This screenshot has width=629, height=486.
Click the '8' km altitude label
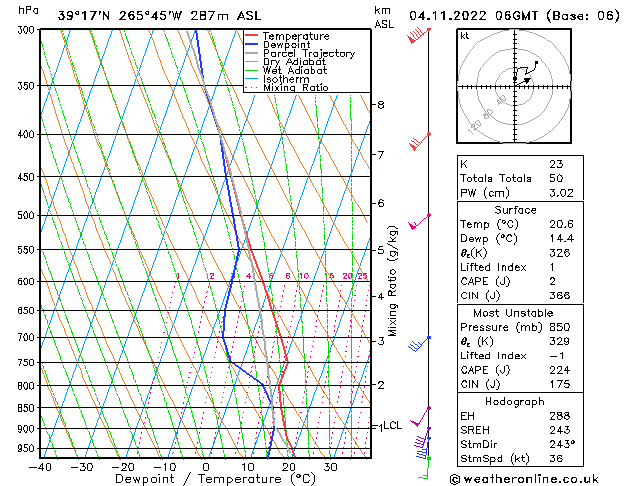(380, 105)
